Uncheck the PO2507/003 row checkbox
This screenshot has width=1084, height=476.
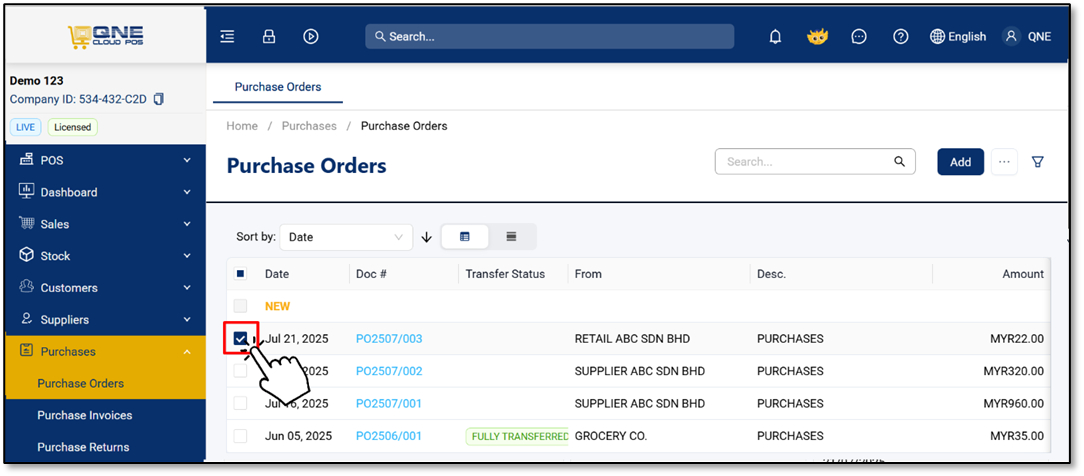click(x=240, y=339)
